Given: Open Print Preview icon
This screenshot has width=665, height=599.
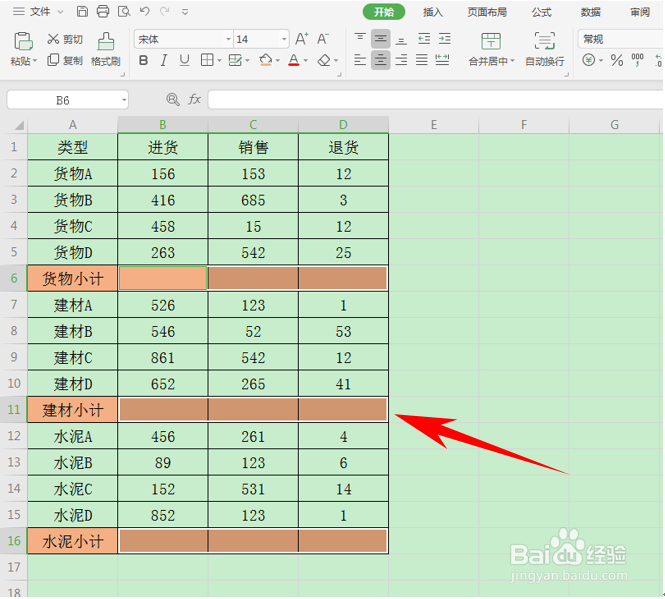Looking at the screenshot, I should pos(124,11).
